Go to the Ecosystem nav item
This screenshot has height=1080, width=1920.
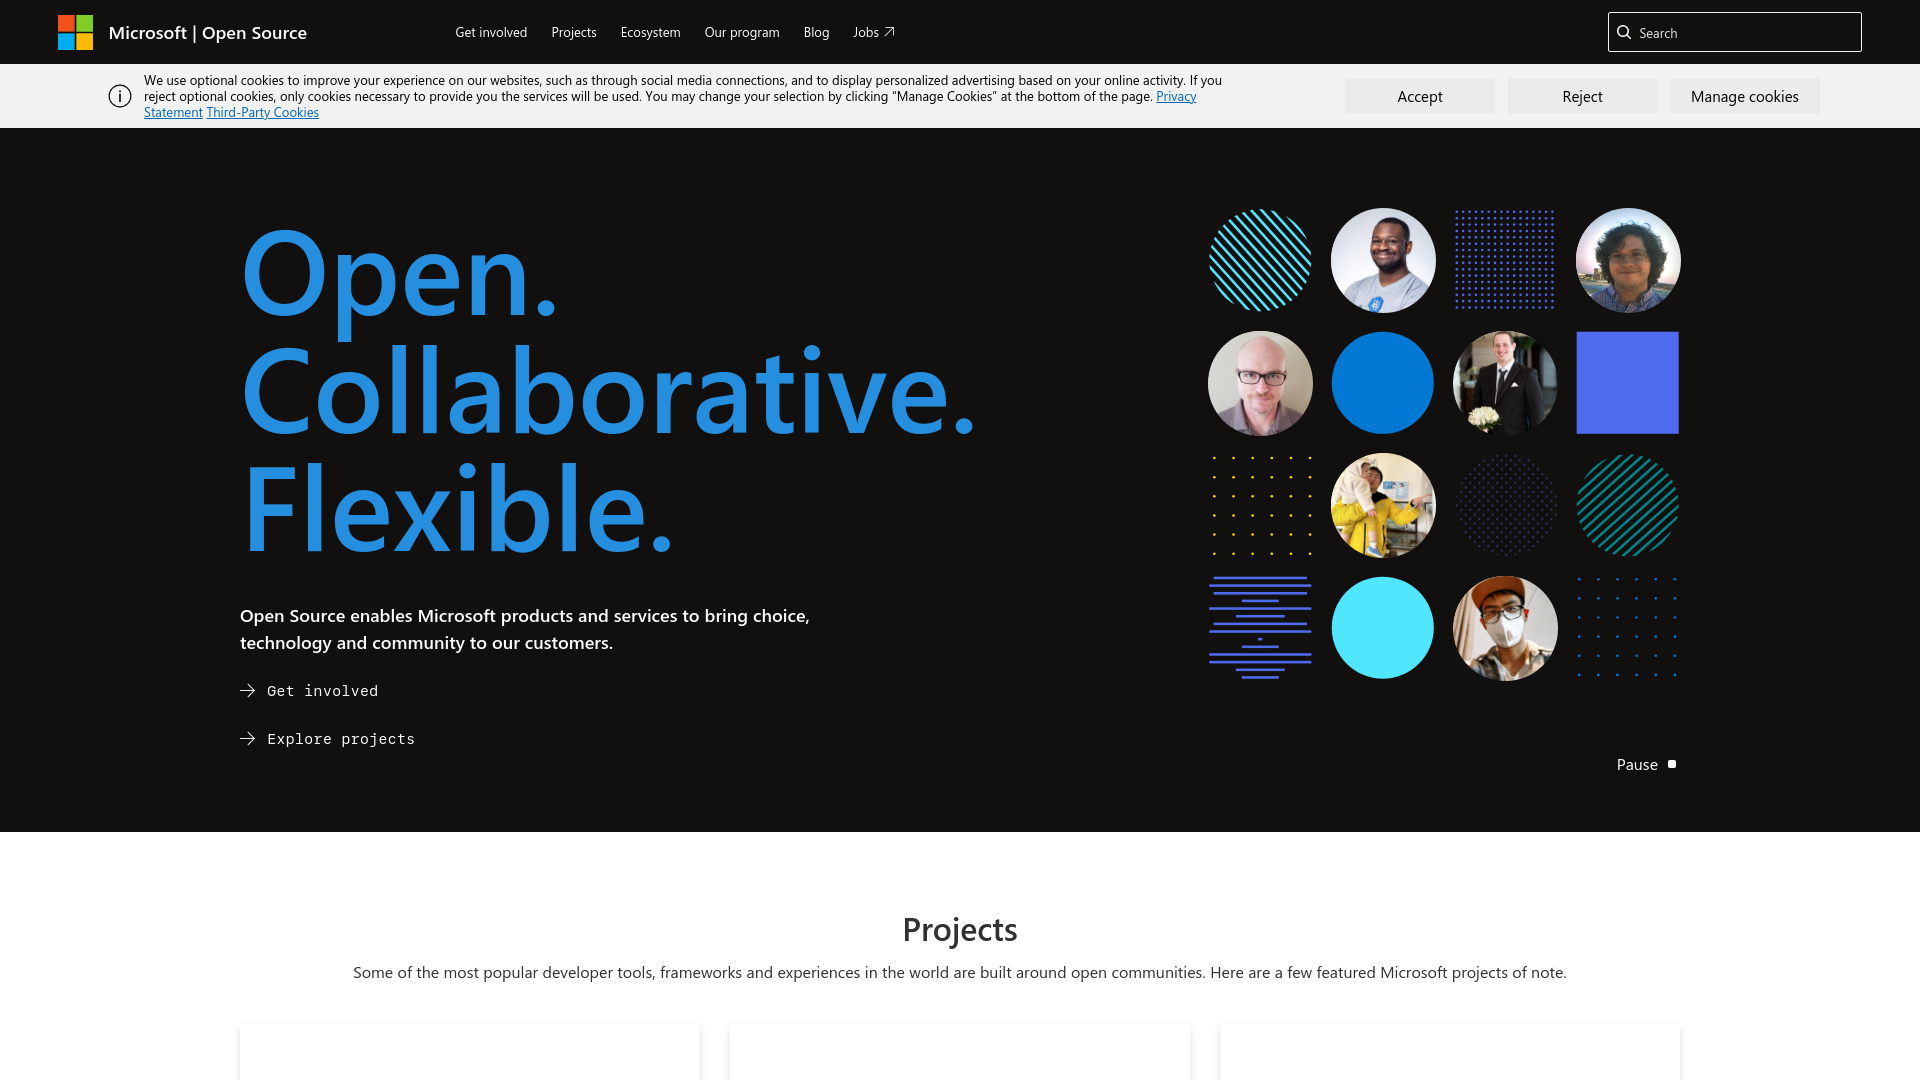[650, 32]
